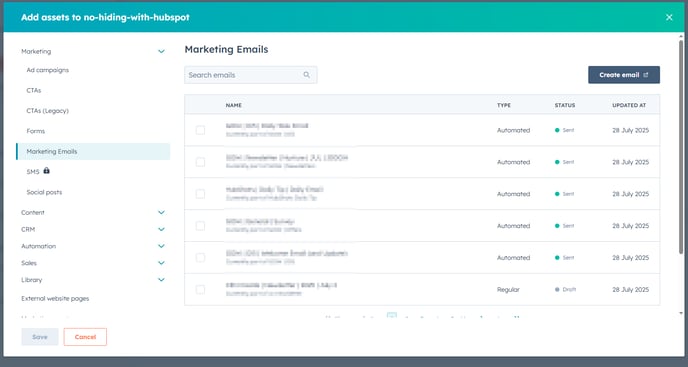Click the Marketing Emails heading
The image size is (688, 367).
pyautogui.click(x=226, y=50)
